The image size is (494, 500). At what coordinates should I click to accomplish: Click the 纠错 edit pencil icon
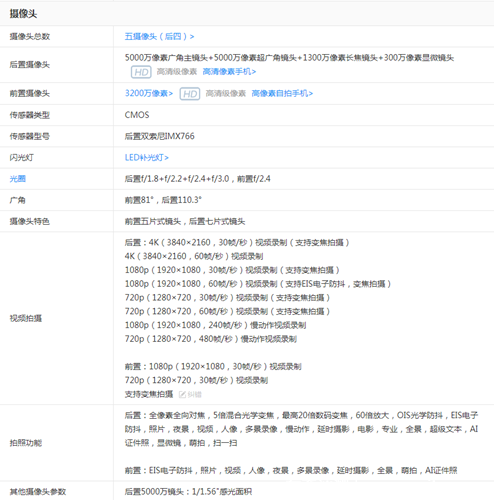pyautogui.click(x=182, y=395)
